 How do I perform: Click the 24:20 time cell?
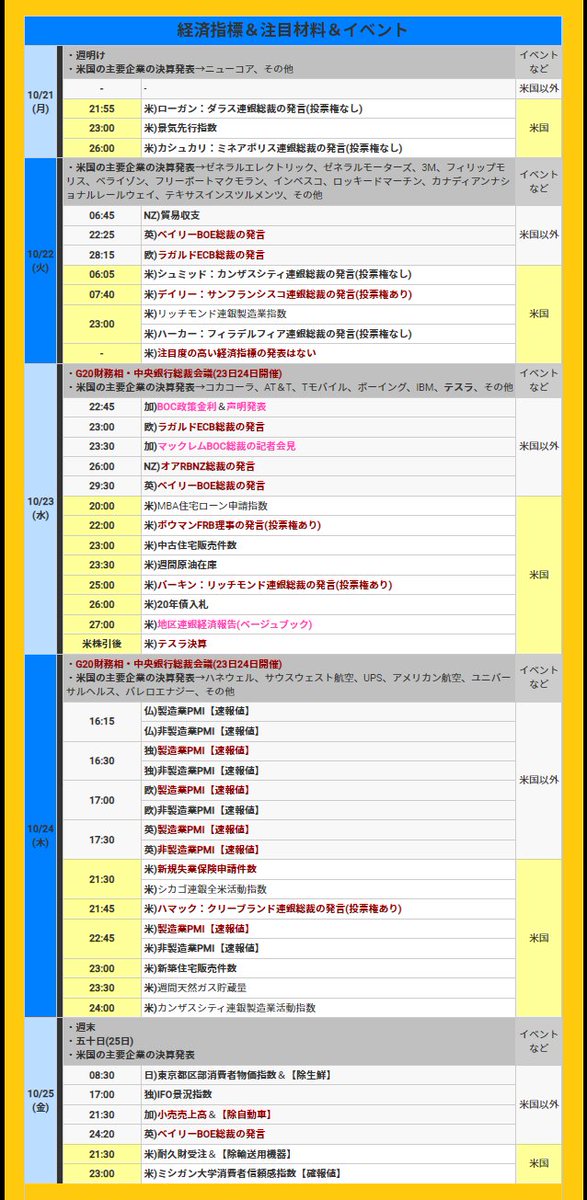[x=101, y=1134]
